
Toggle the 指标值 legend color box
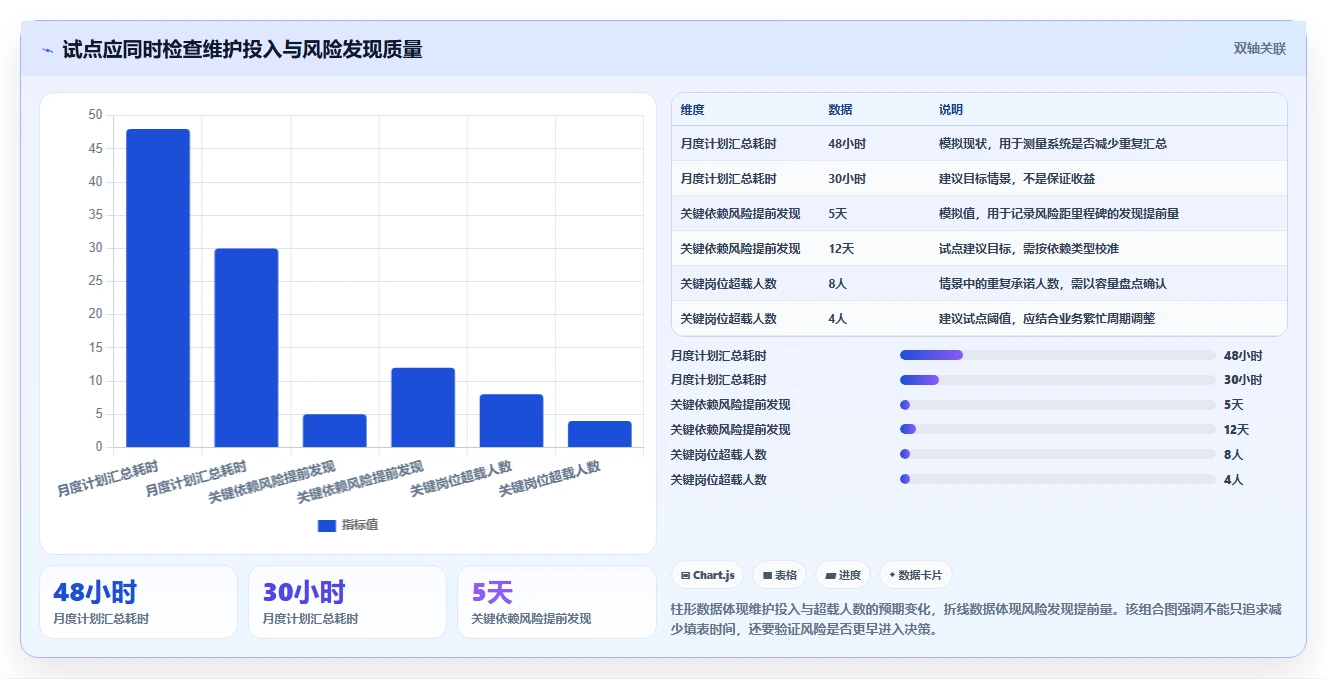pos(327,525)
